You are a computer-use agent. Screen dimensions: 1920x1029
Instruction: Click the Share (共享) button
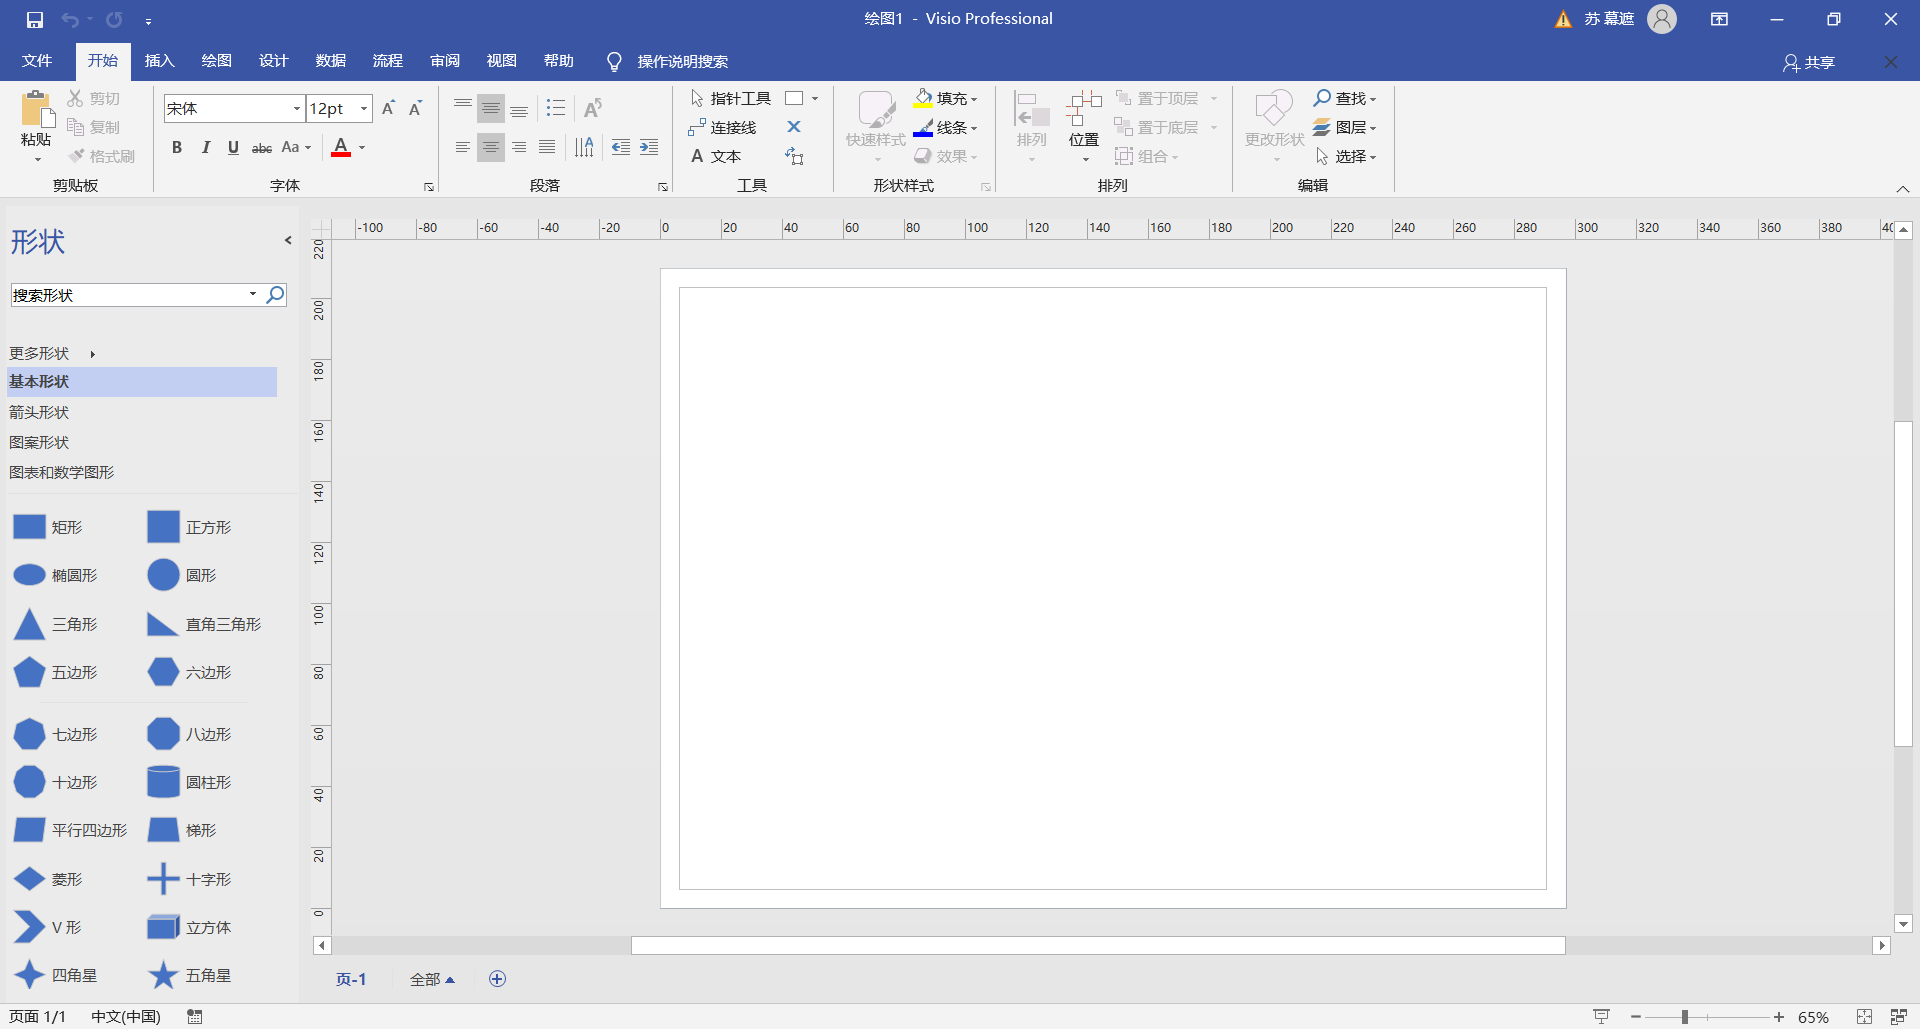(x=1809, y=62)
